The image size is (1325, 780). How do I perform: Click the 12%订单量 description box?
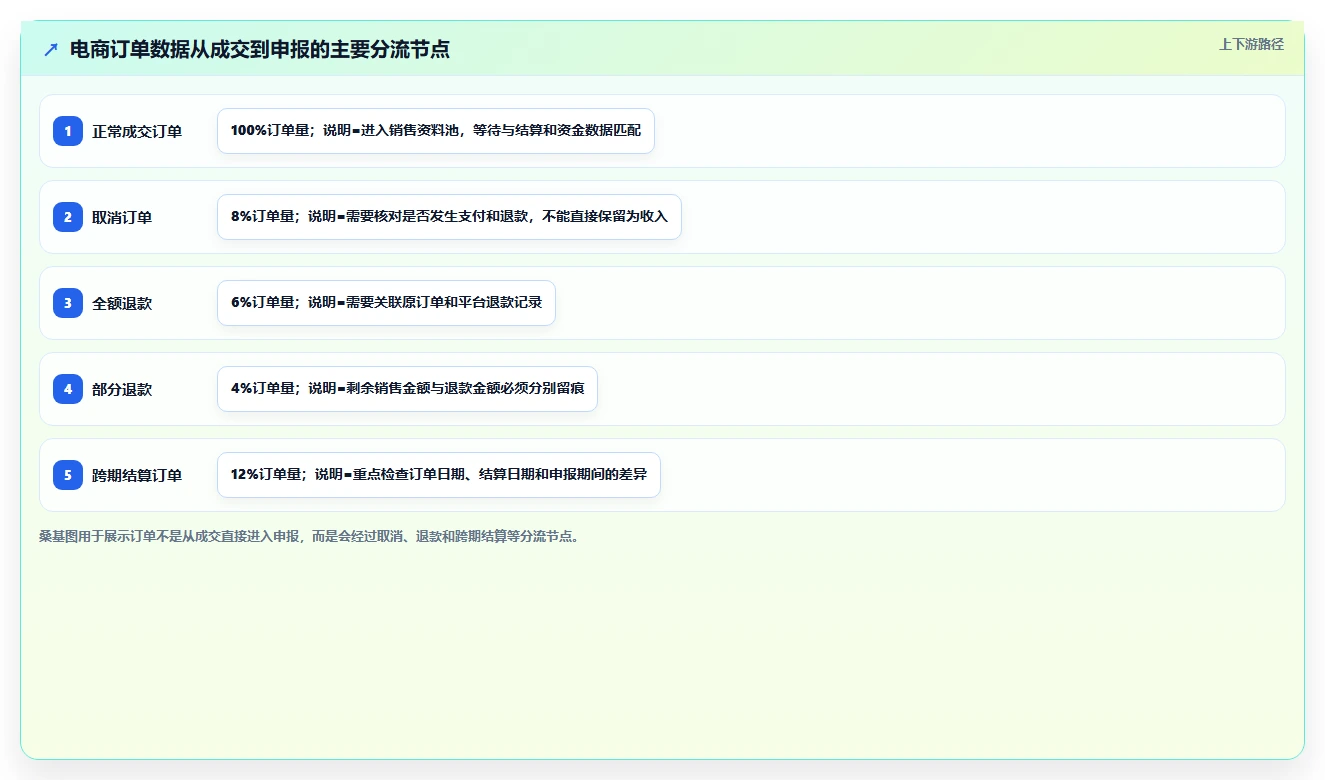click(439, 475)
